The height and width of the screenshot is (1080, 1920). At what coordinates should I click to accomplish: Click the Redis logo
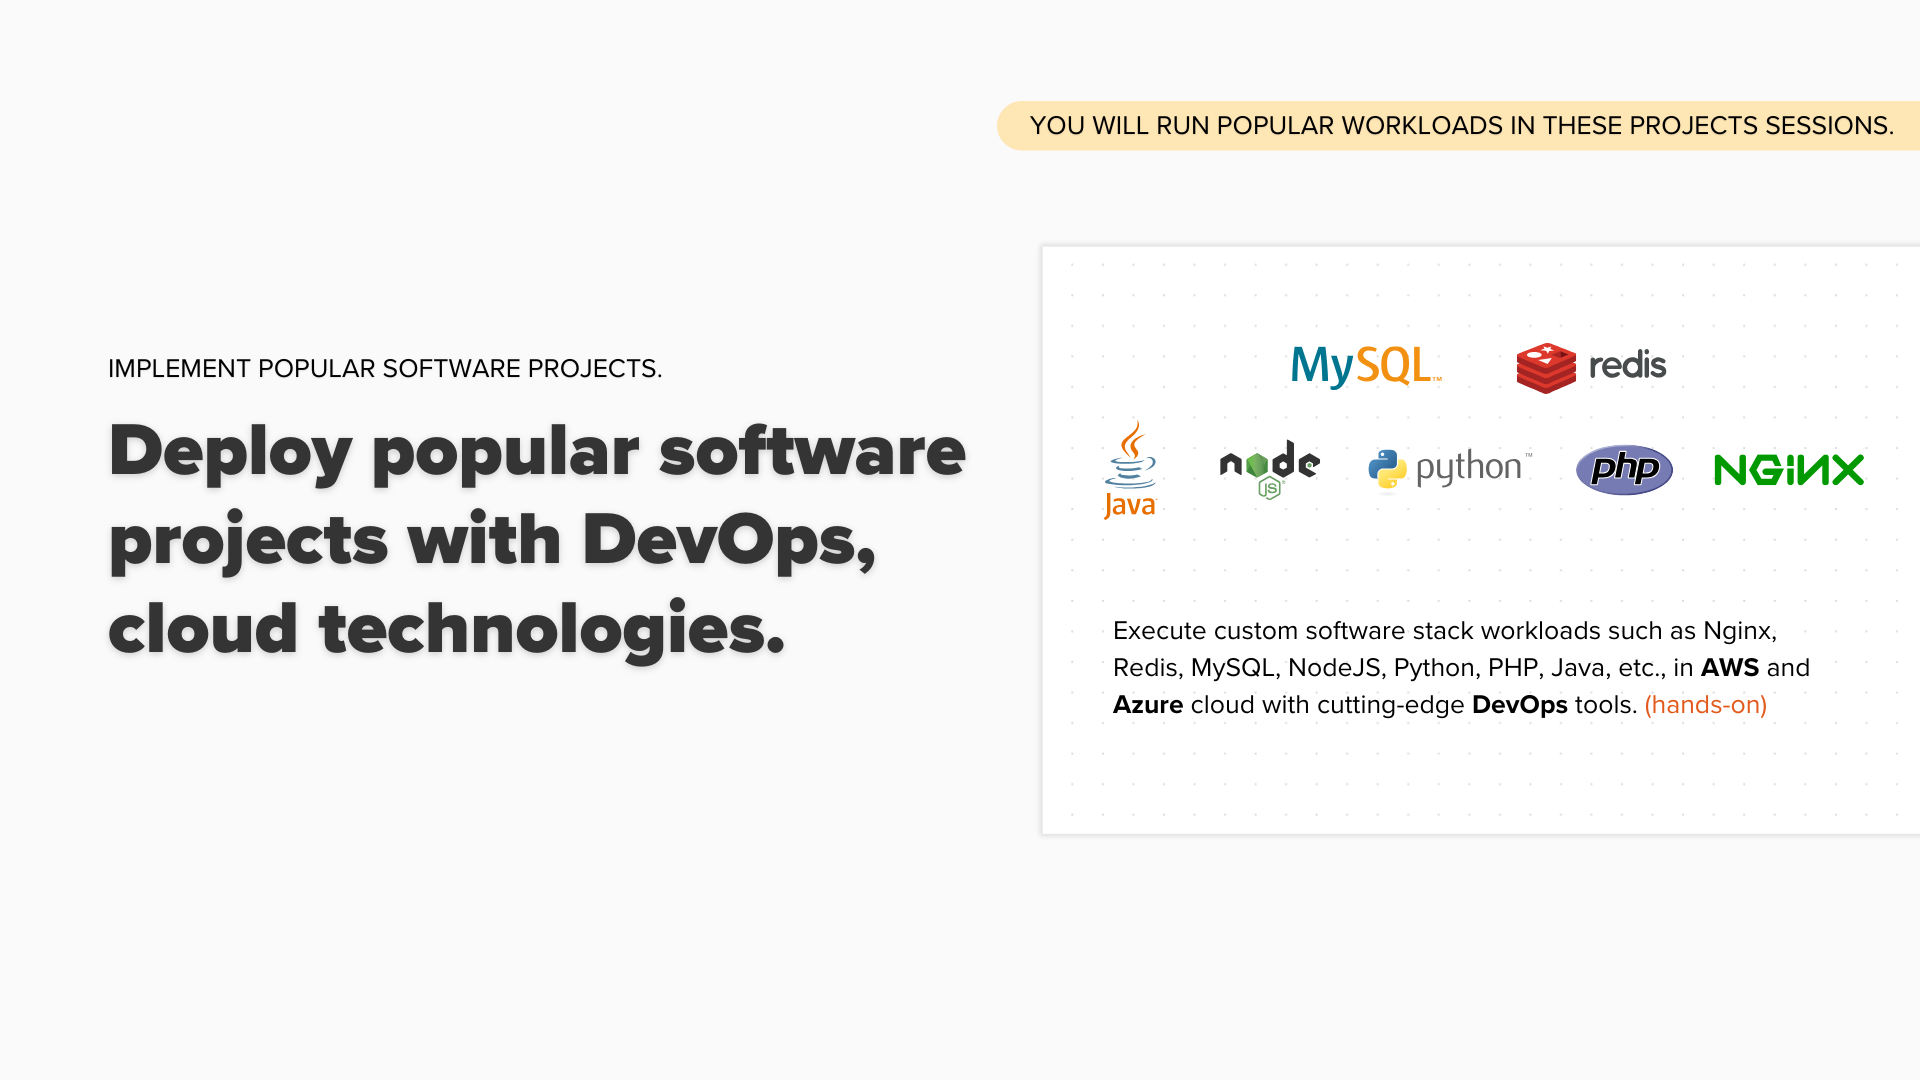(x=1591, y=367)
